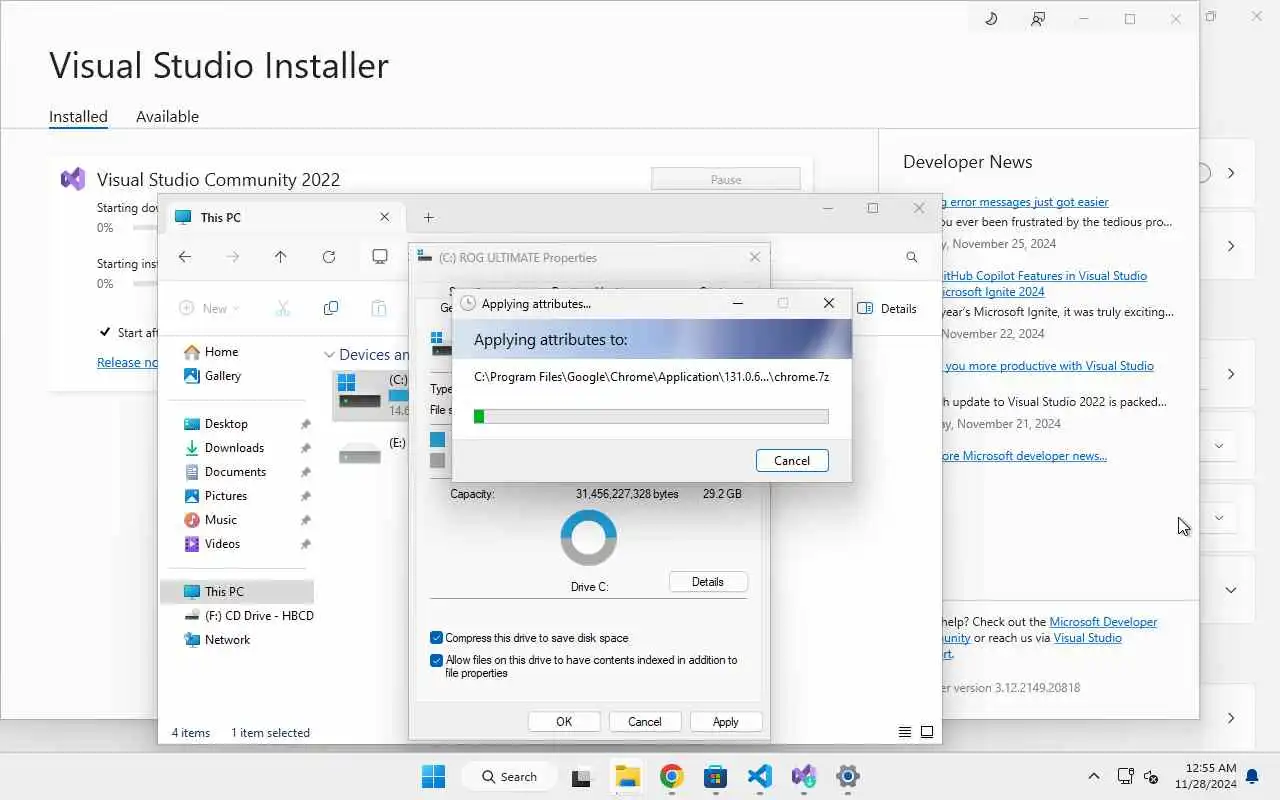Image resolution: width=1280 pixels, height=800 pixels.
Task: Select the (C:) drive icon
Action: click(x=358, y=391)
